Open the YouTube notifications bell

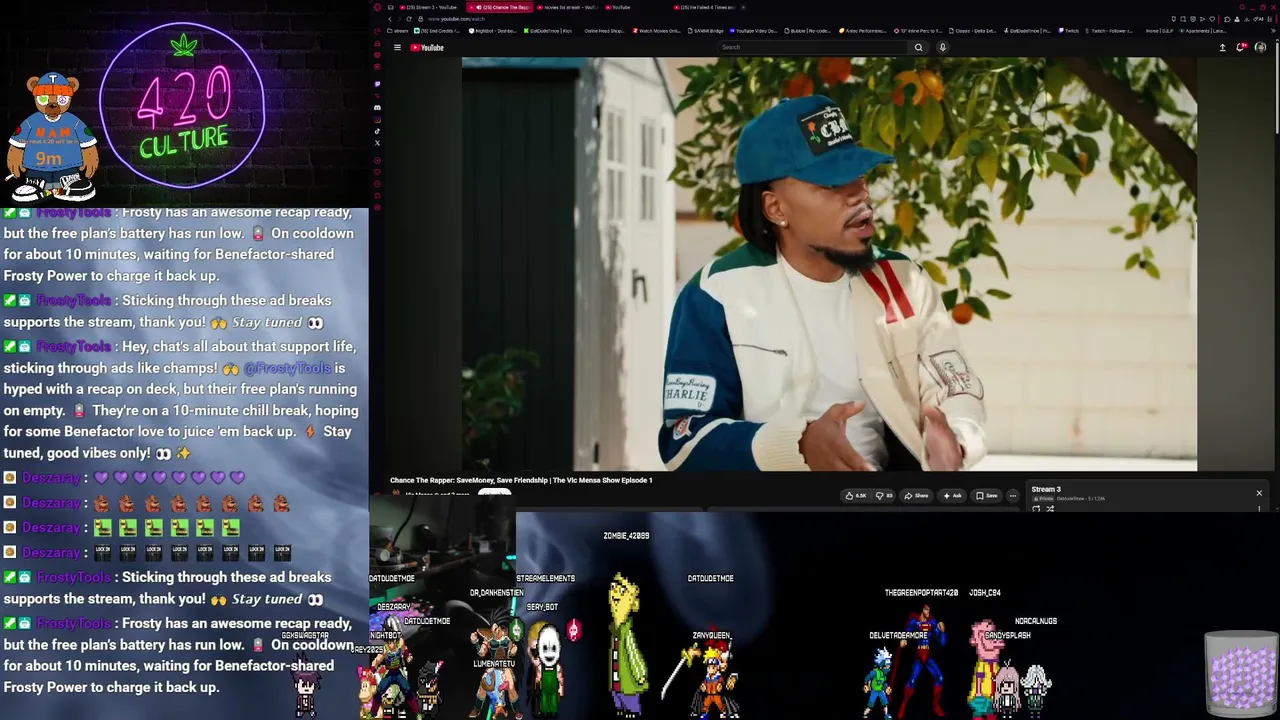point(1241,47)
